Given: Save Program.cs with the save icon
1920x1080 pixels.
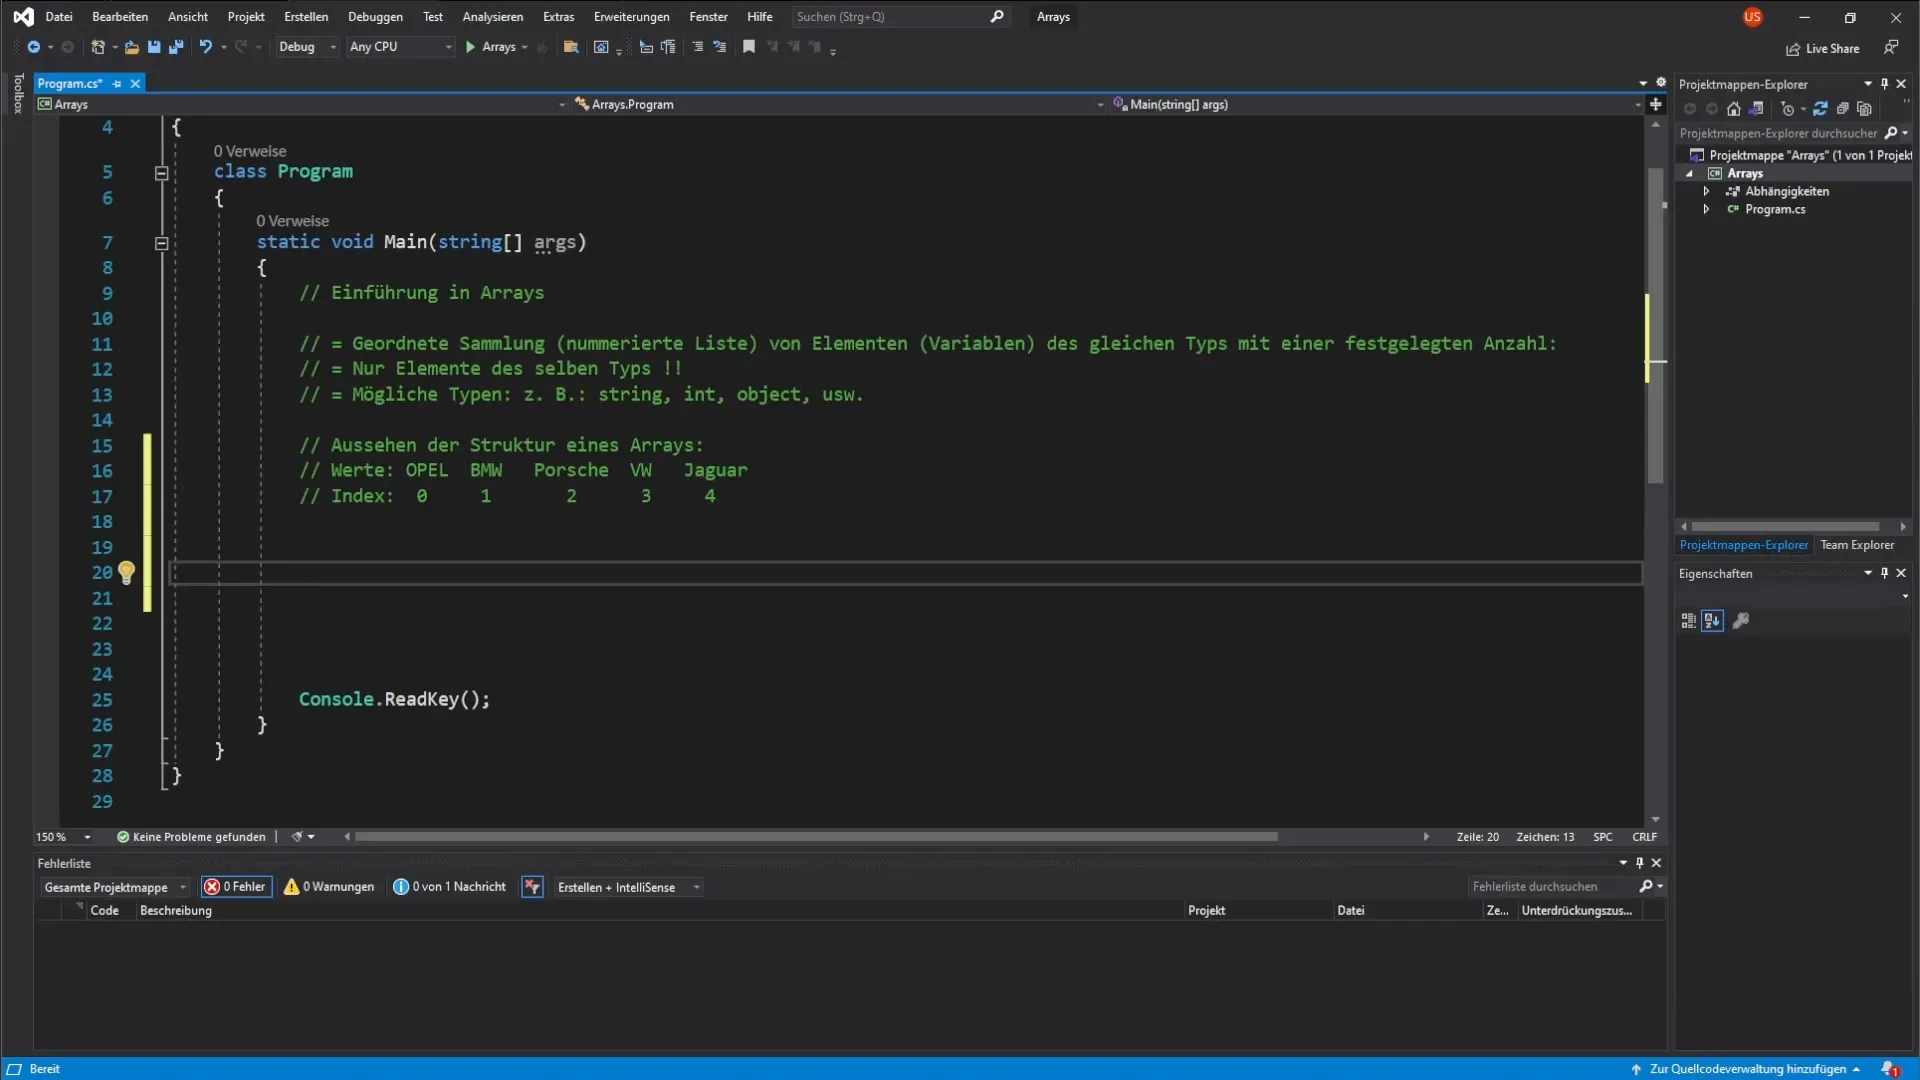Looking at the screenshot, I should tap(154, 47).
